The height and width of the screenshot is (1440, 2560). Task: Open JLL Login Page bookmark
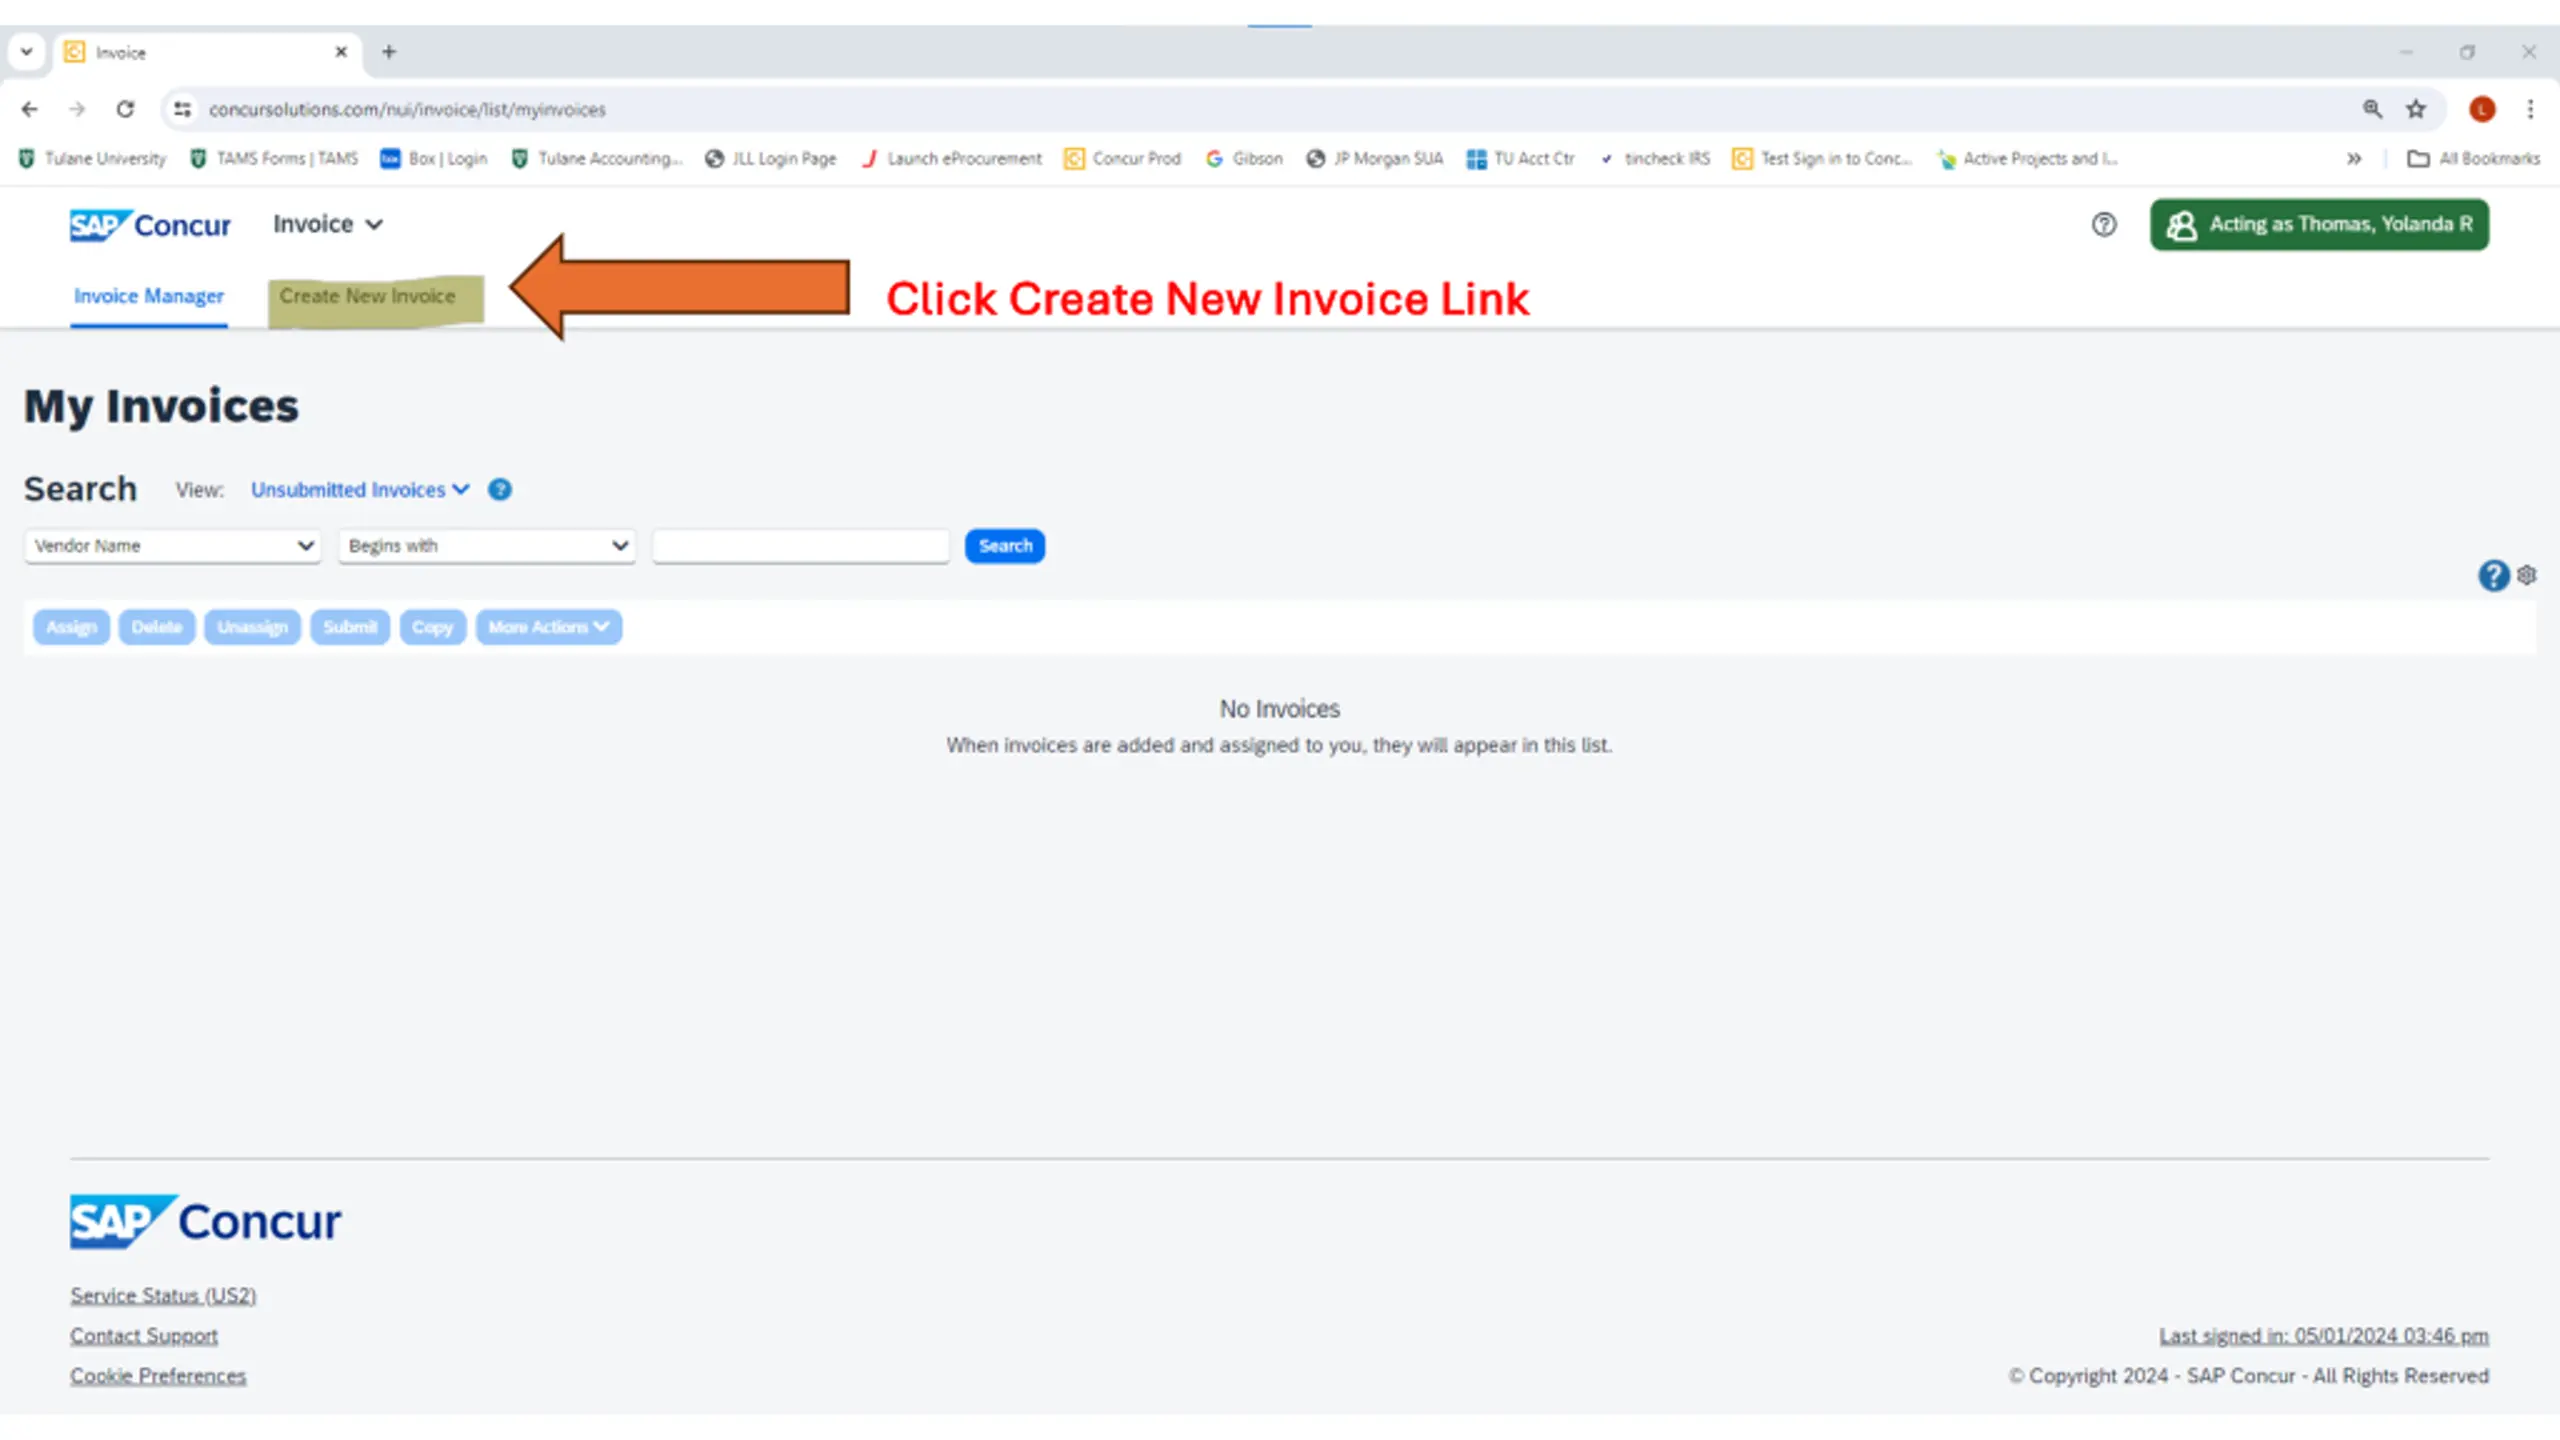coord(771,158)
